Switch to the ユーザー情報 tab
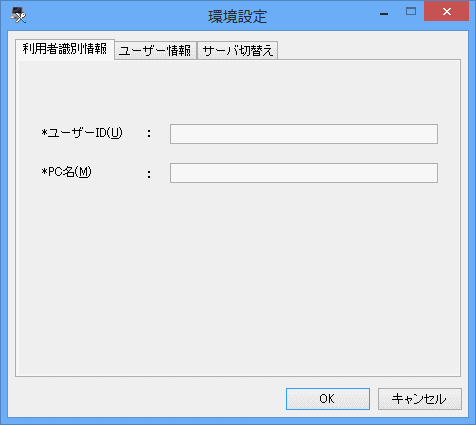Image resolution: width=476 pixels, height=425 pixels. click(x=155, y=51)
